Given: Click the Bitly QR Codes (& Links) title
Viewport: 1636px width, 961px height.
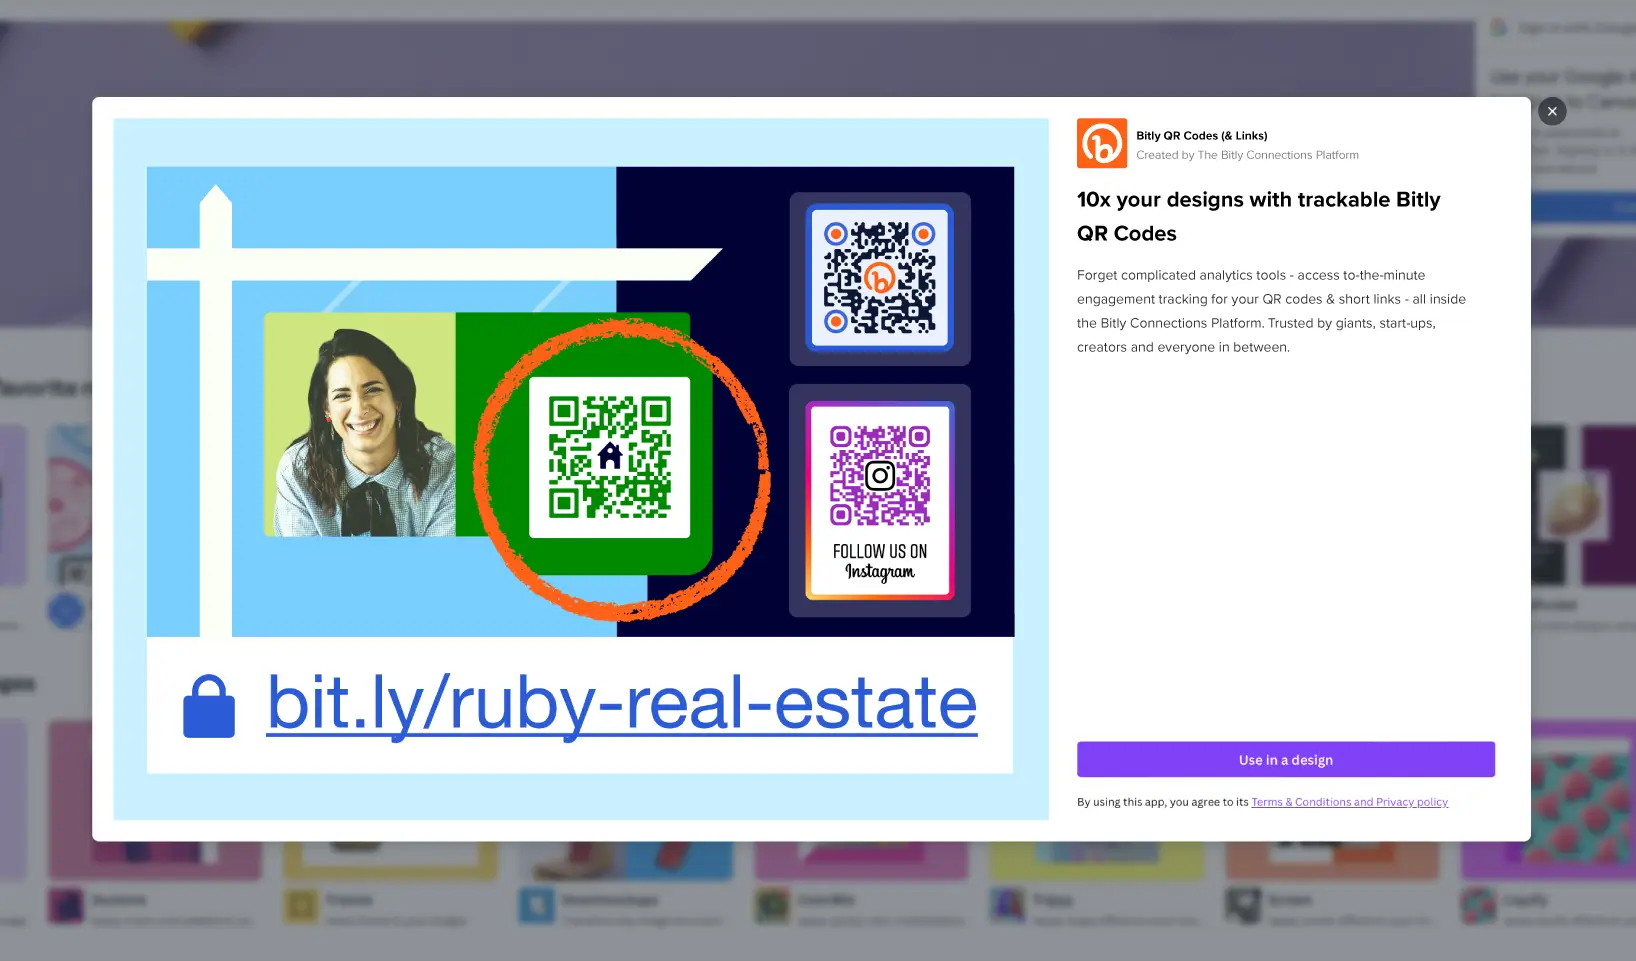Looking at the screenshot, I should [x=1201, y=136].
